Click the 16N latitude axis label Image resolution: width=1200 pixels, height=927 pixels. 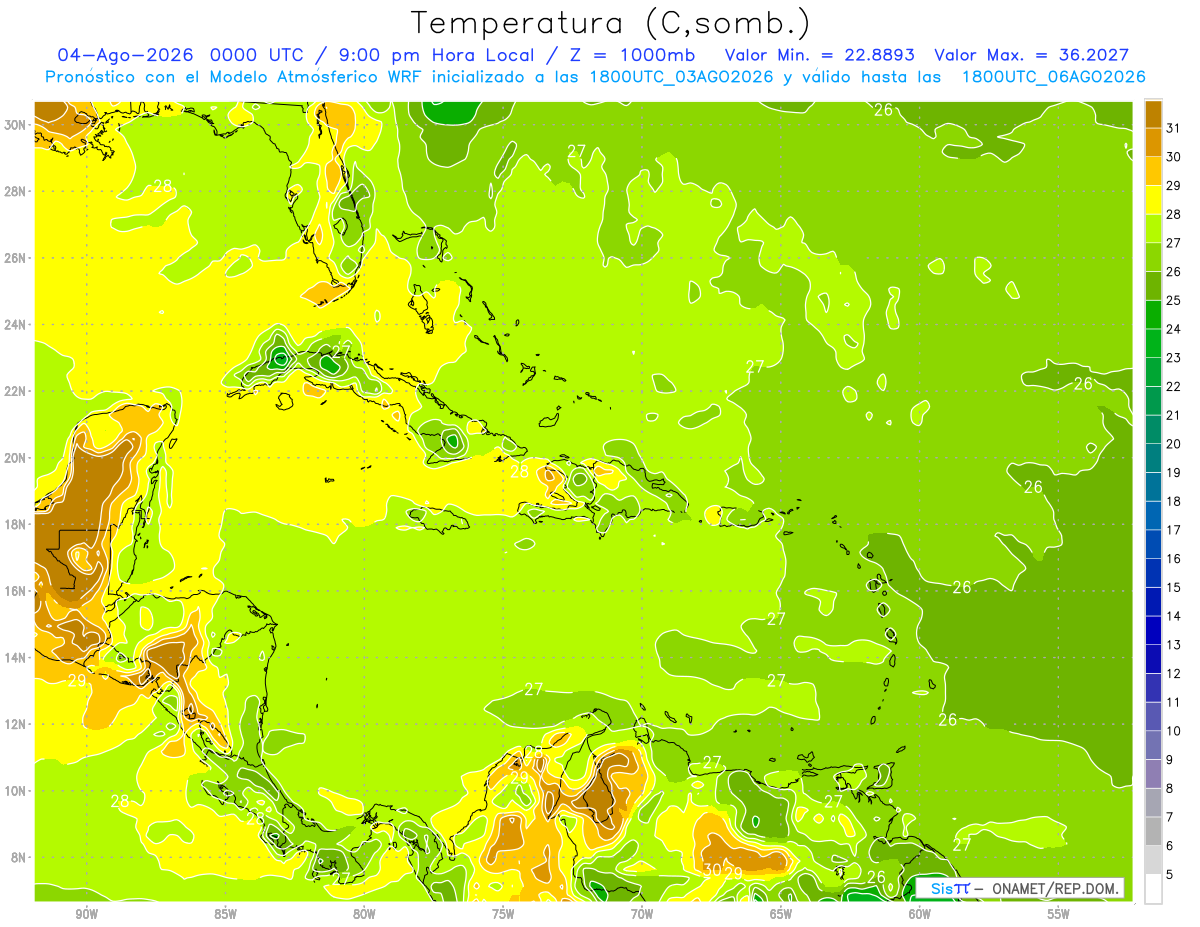tap(15, 591)
